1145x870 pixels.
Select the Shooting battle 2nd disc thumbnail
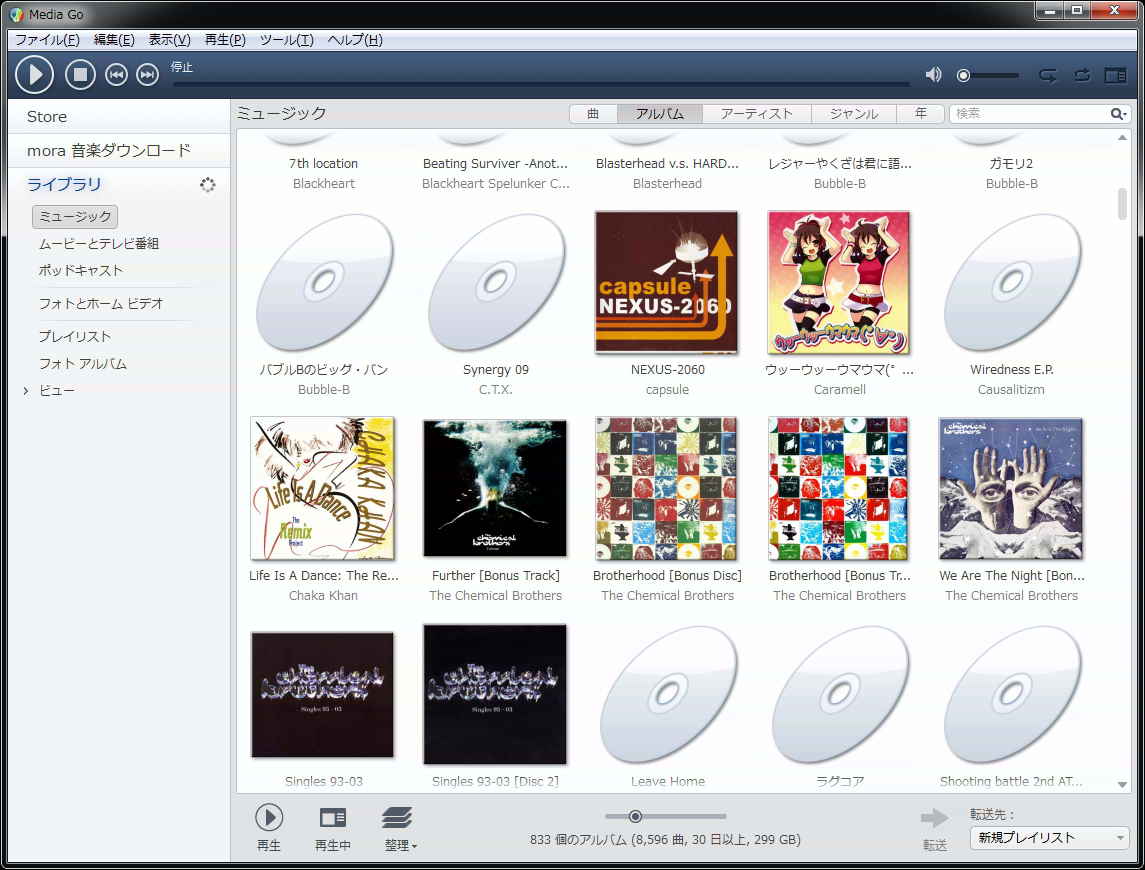pos(1011,695)
